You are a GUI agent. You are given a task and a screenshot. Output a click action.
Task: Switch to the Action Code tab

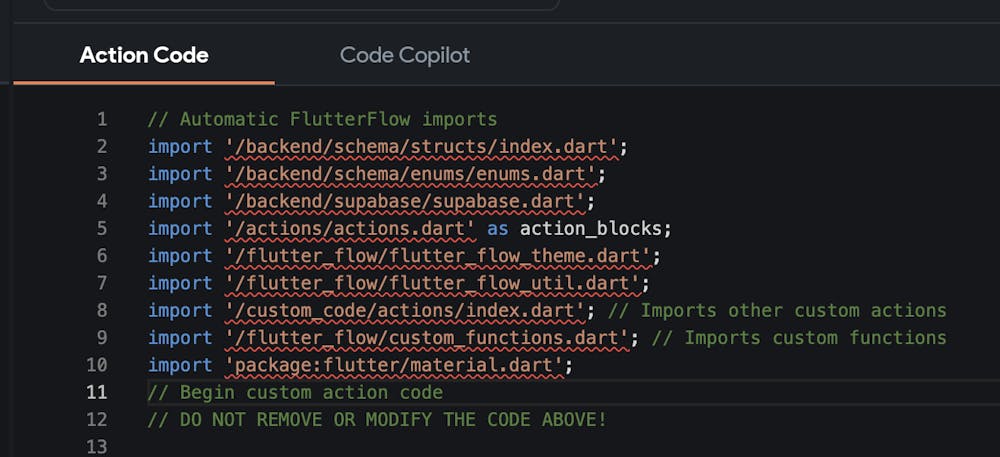click(x=144, y=55)
